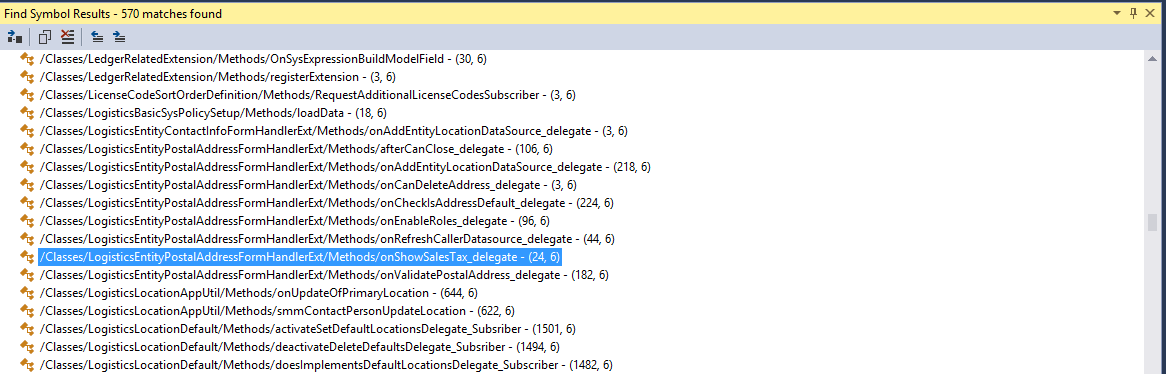
Task: Click icon beside deactivateDeleteDefaultsDelegate_Subsriber result
Action: click(x=28, y=347)
